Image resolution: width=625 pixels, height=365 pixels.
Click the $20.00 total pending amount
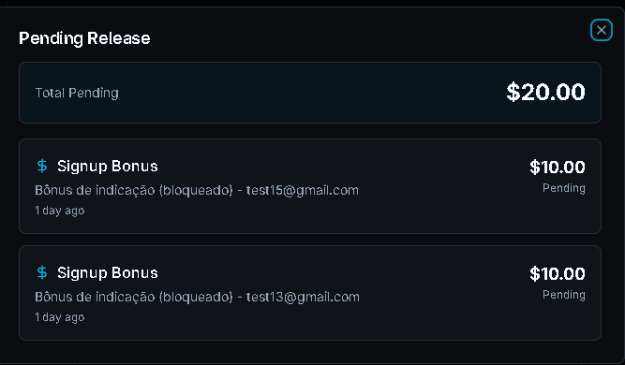pos(546,92)
